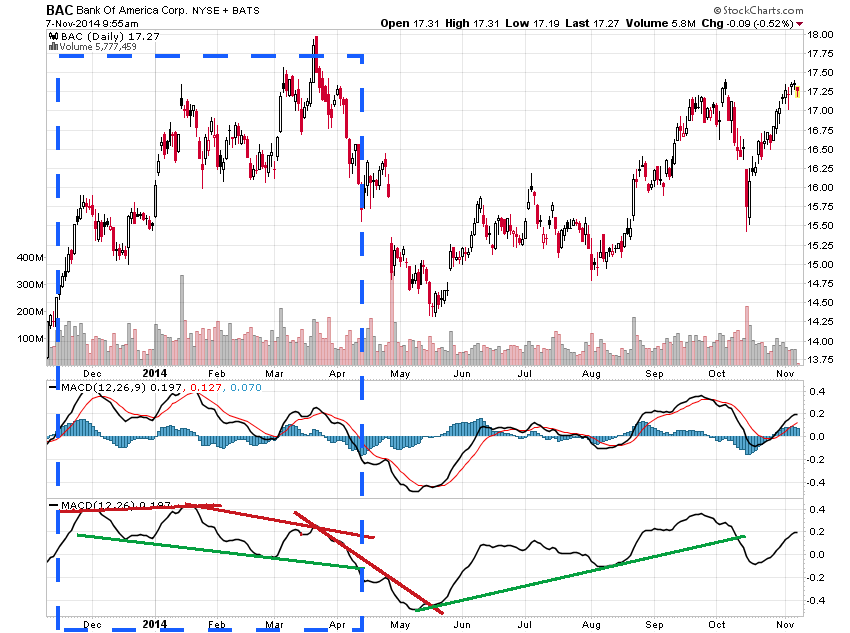Click the 13.75 price axis label

click(x=820, y=359)
